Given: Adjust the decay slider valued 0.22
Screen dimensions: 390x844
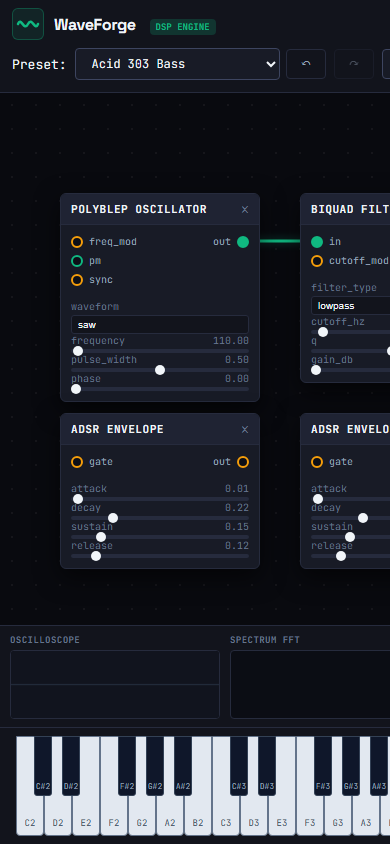Looking at the screenshot, I should coord(160,518).
